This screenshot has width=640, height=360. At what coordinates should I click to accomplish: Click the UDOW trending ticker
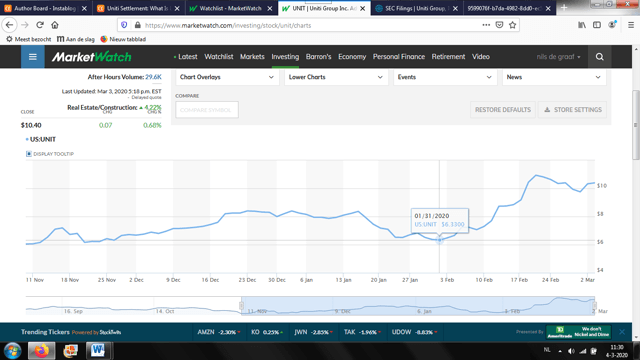click(x=415, y=332)
